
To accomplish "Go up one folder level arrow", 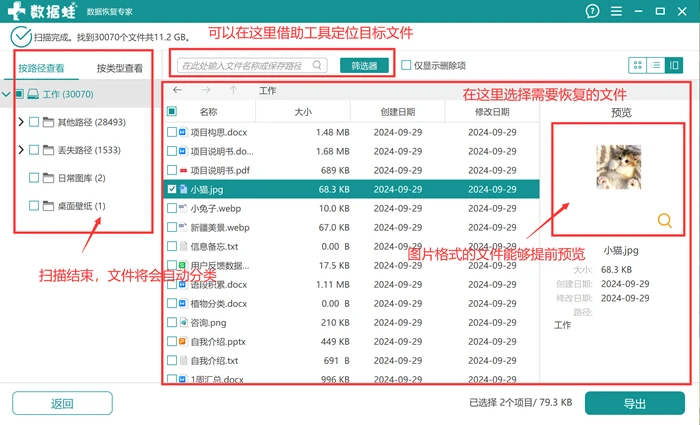I will [233, 90].
